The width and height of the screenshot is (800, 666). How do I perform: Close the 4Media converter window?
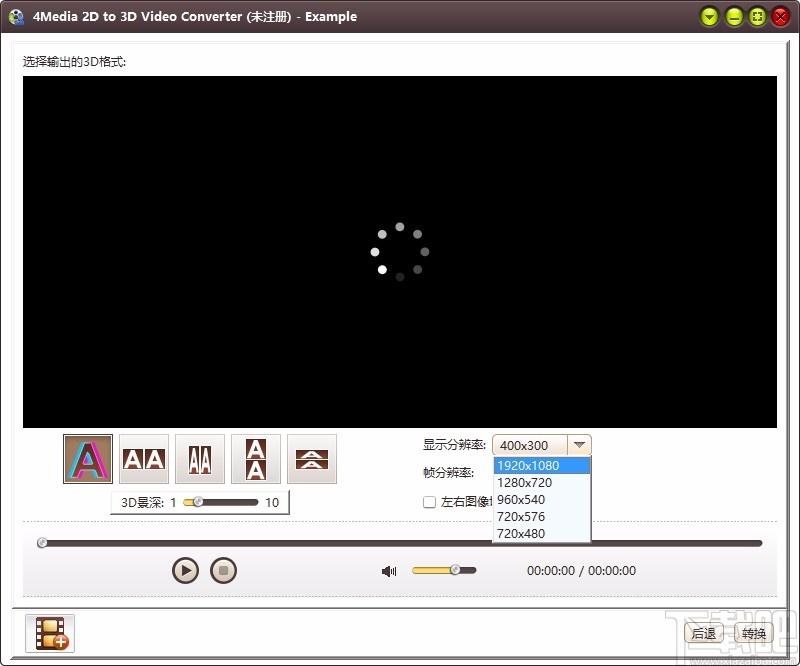click(x=781, y=17)
